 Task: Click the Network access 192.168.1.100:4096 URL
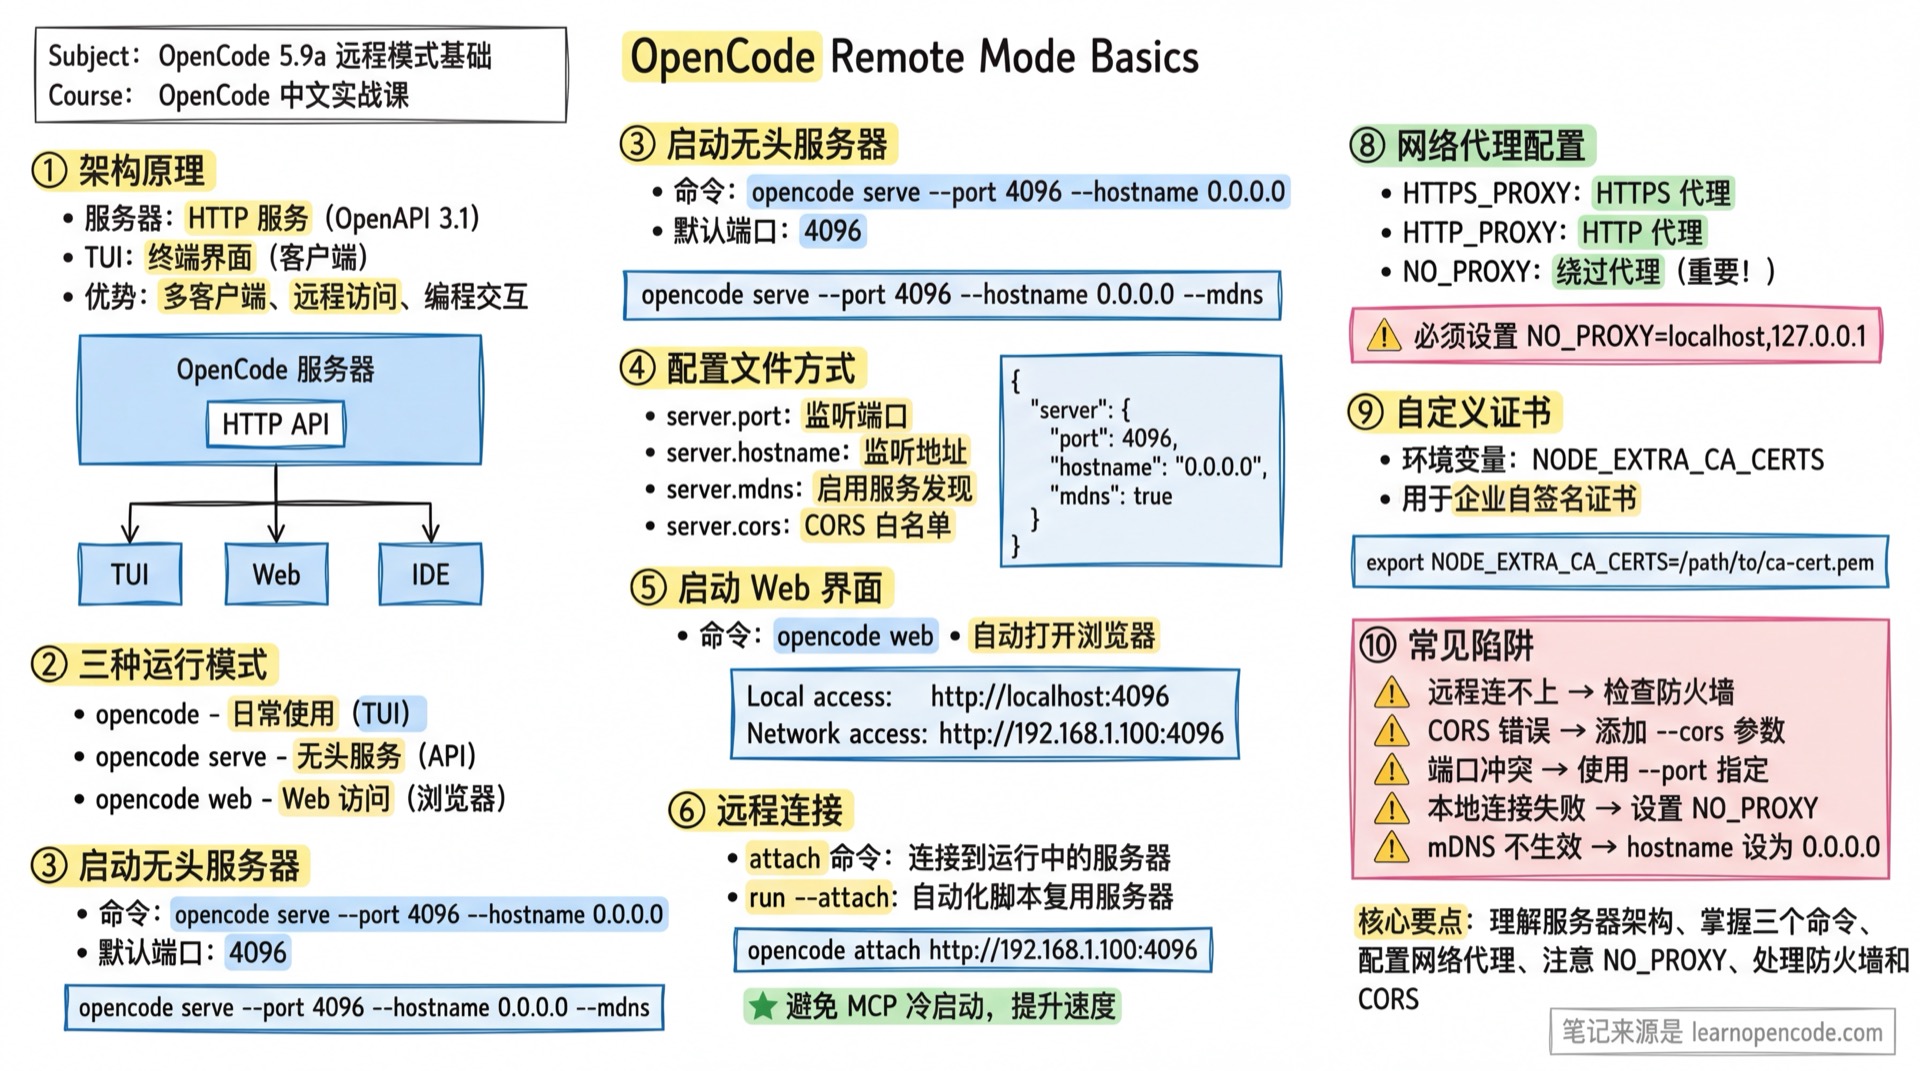click(1080, 734)
